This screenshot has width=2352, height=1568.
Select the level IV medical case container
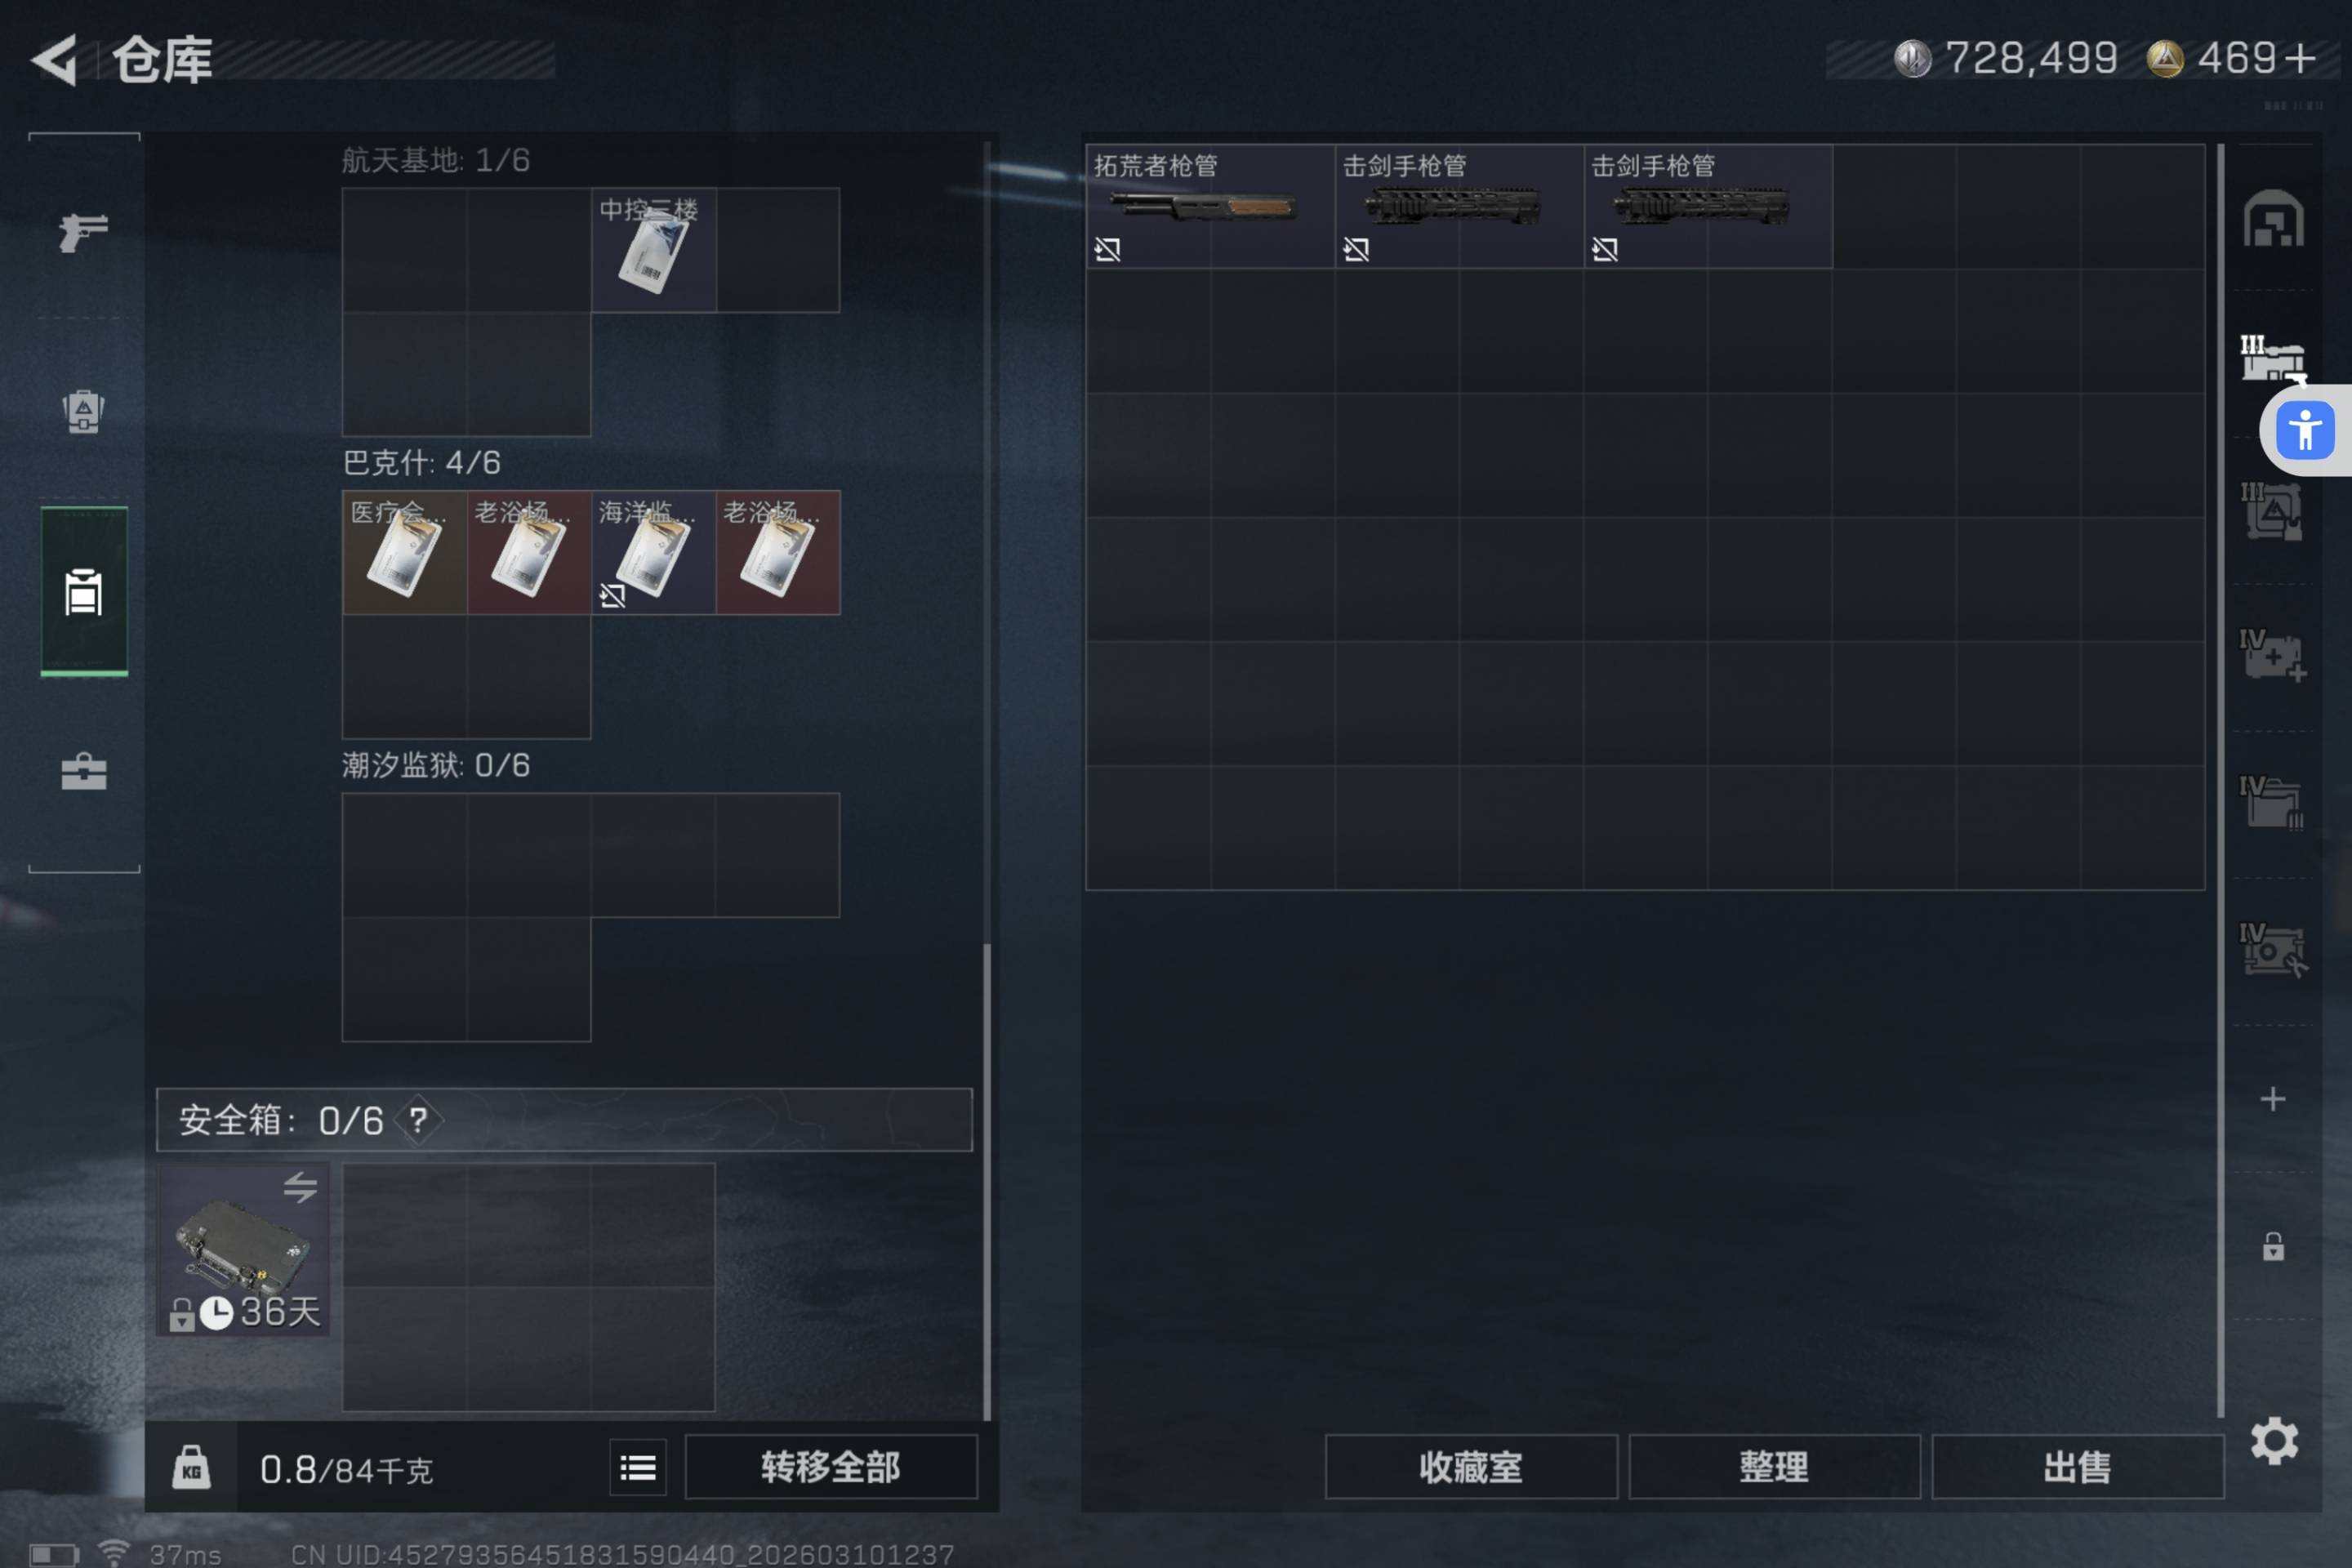[x=2272, y=656]
